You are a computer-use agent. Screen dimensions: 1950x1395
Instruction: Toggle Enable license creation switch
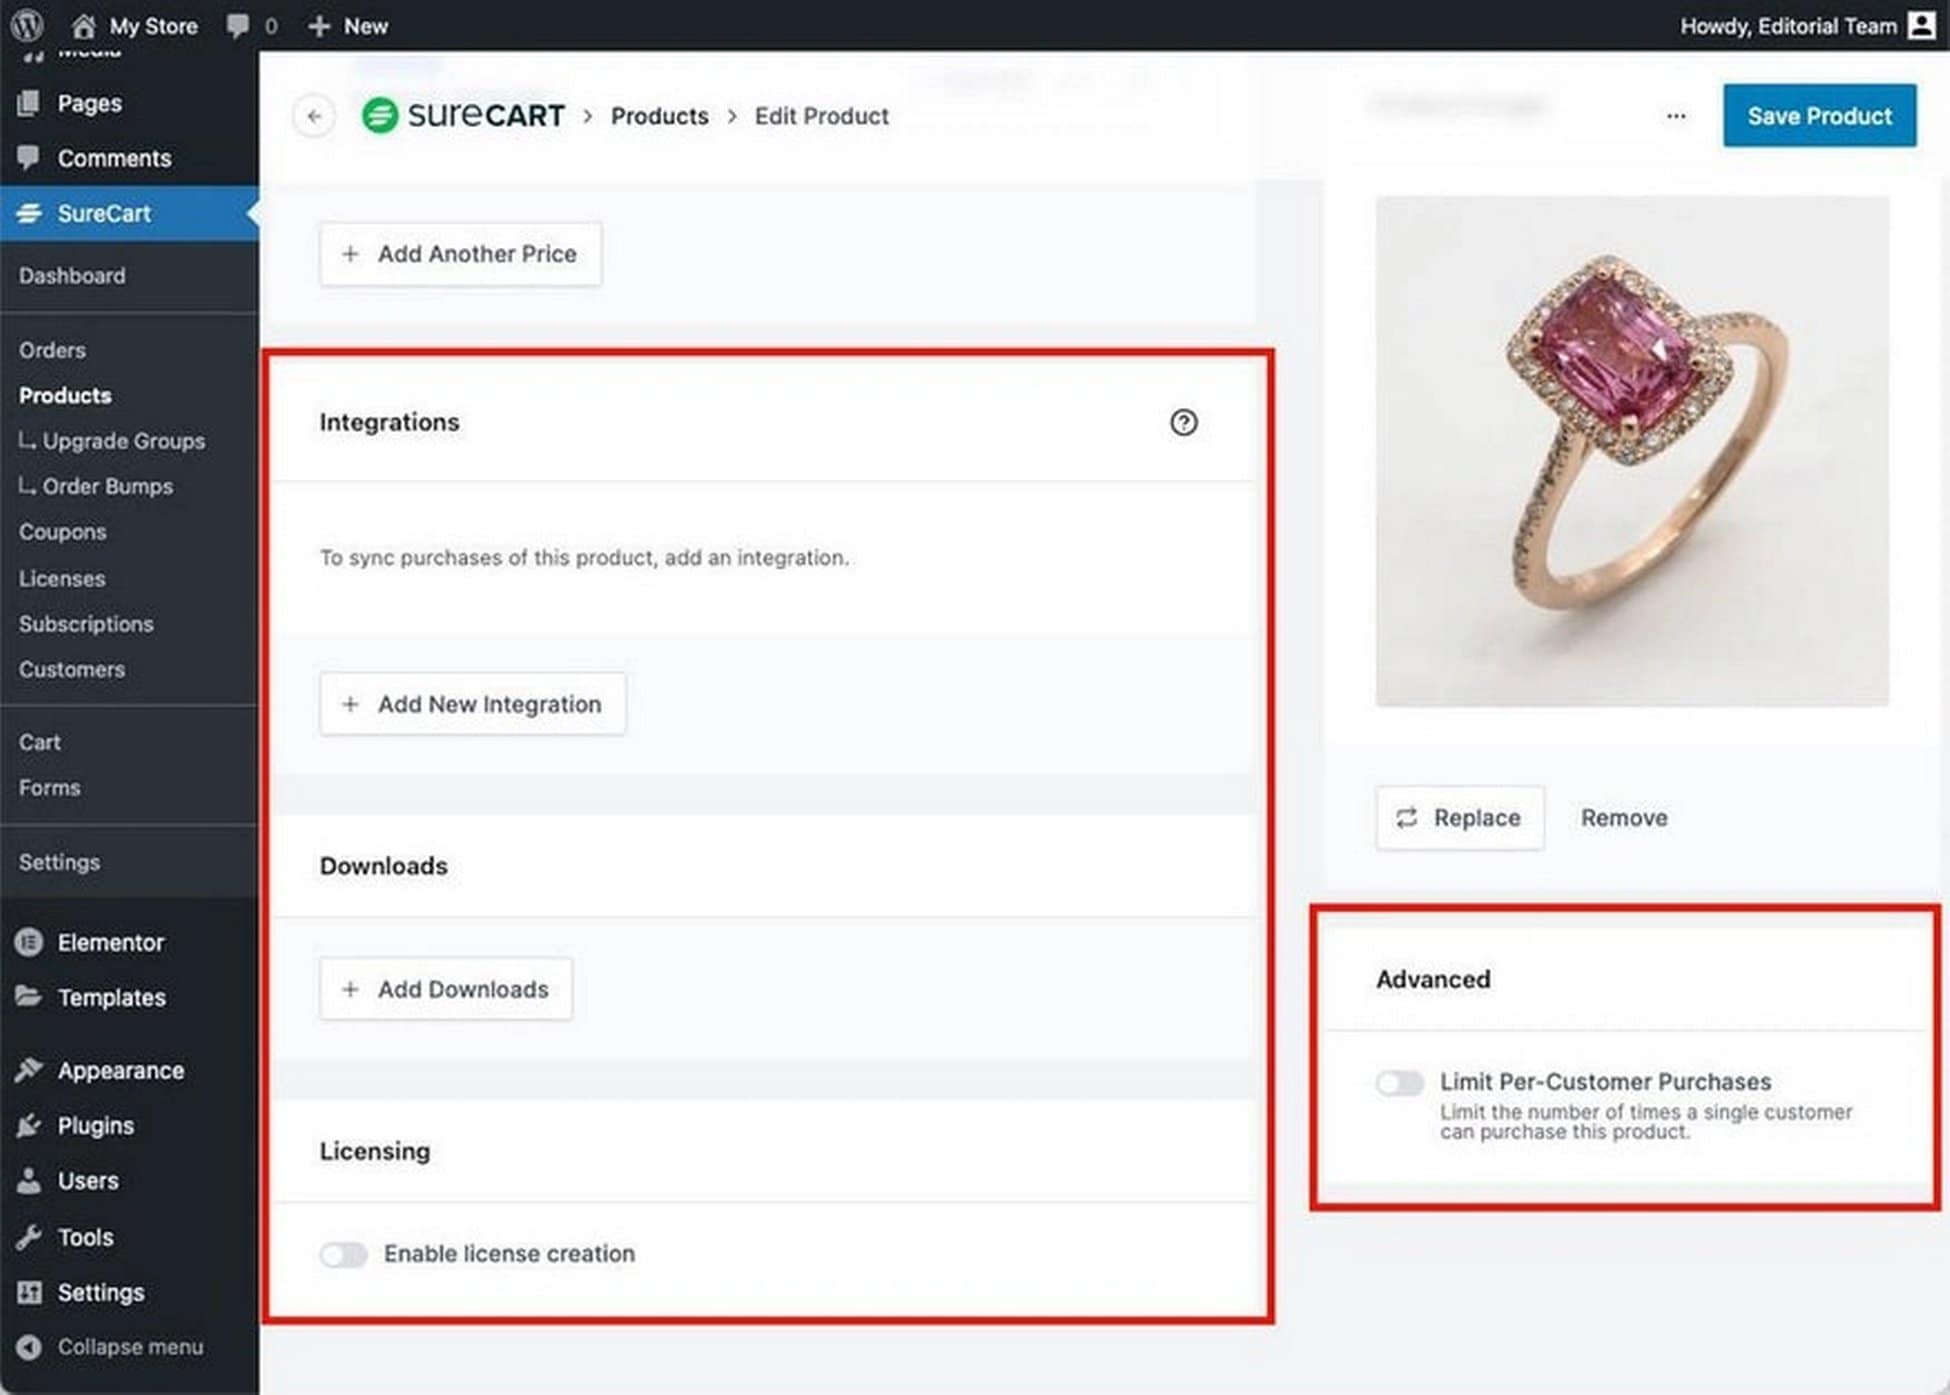point(343,1254)
